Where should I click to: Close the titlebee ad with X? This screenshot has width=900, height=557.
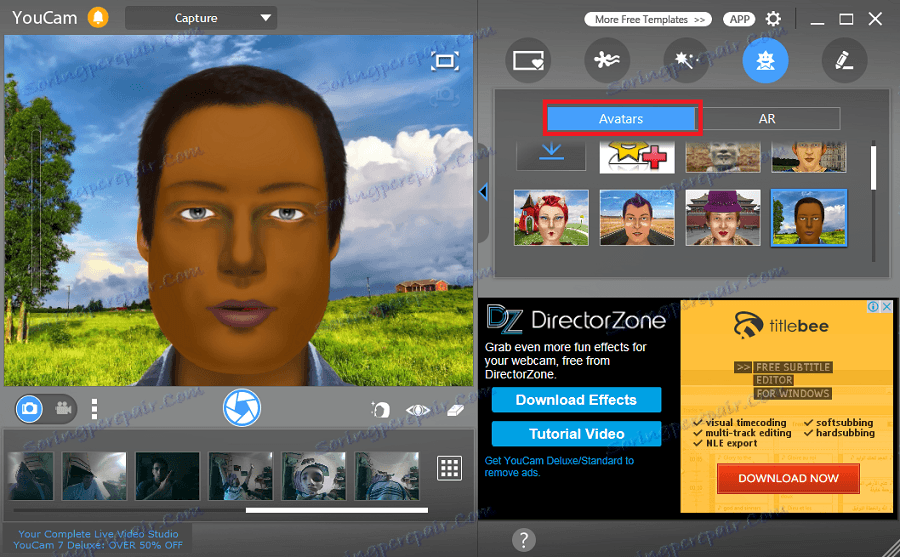[887, 307]
